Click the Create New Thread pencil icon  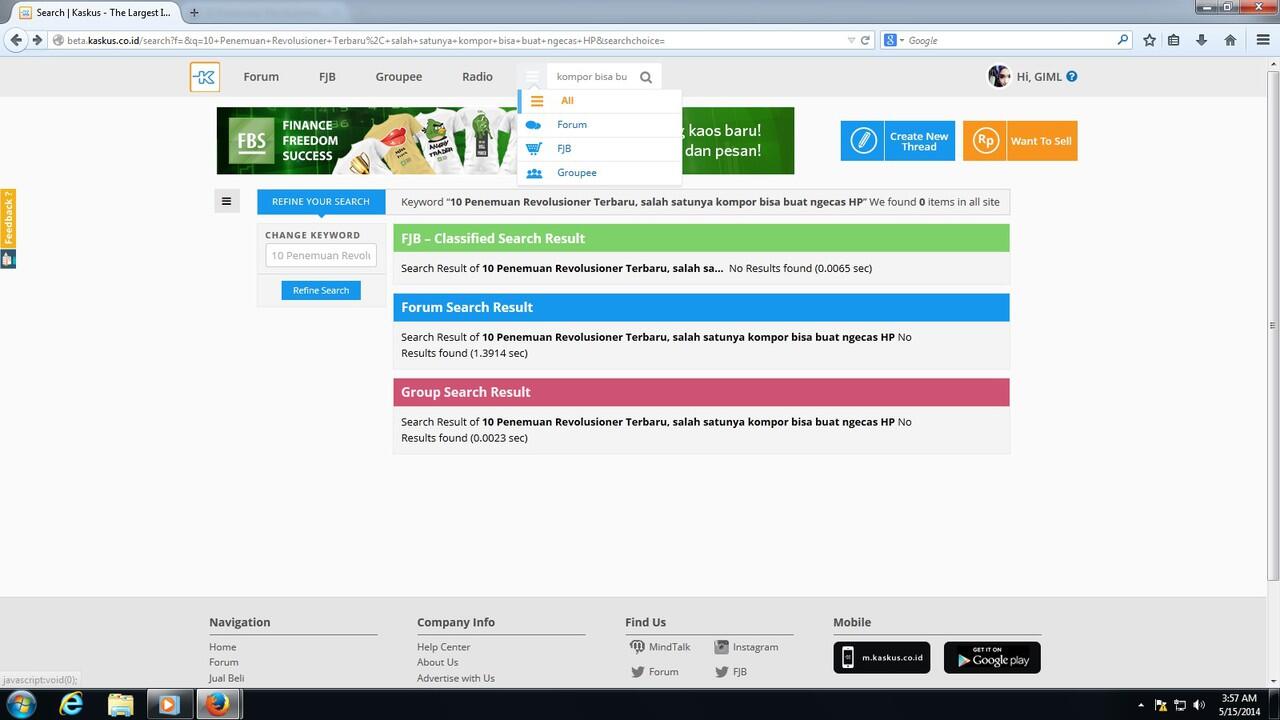(863, 141)
